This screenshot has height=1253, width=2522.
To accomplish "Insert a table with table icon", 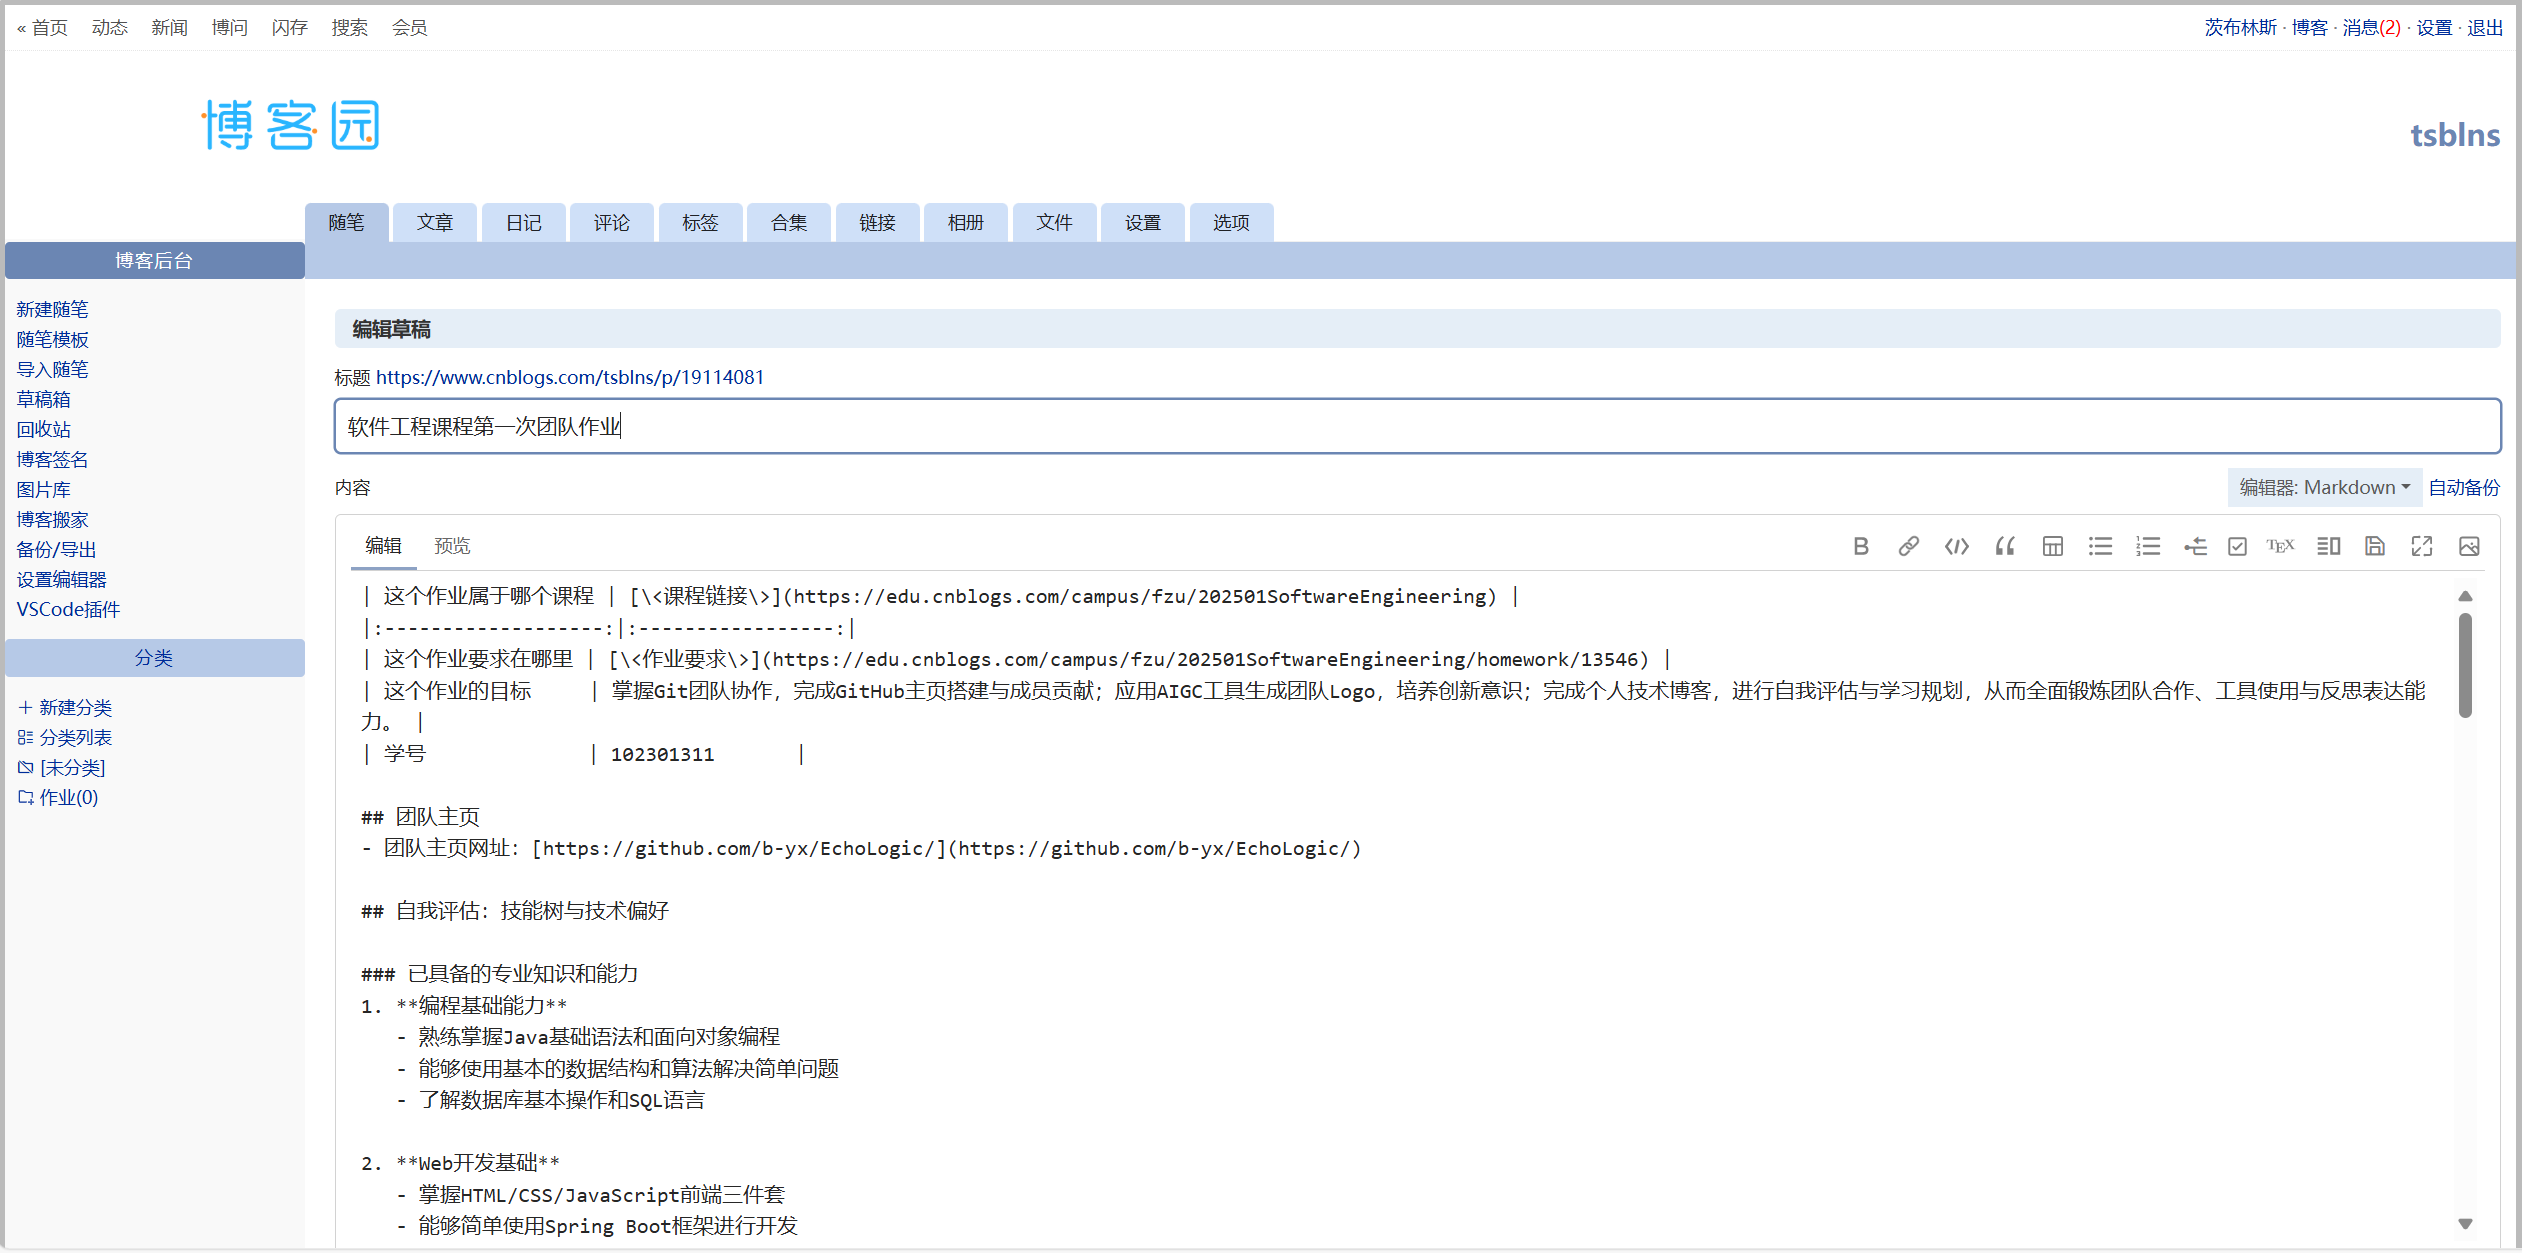I will click(2052, 546).
